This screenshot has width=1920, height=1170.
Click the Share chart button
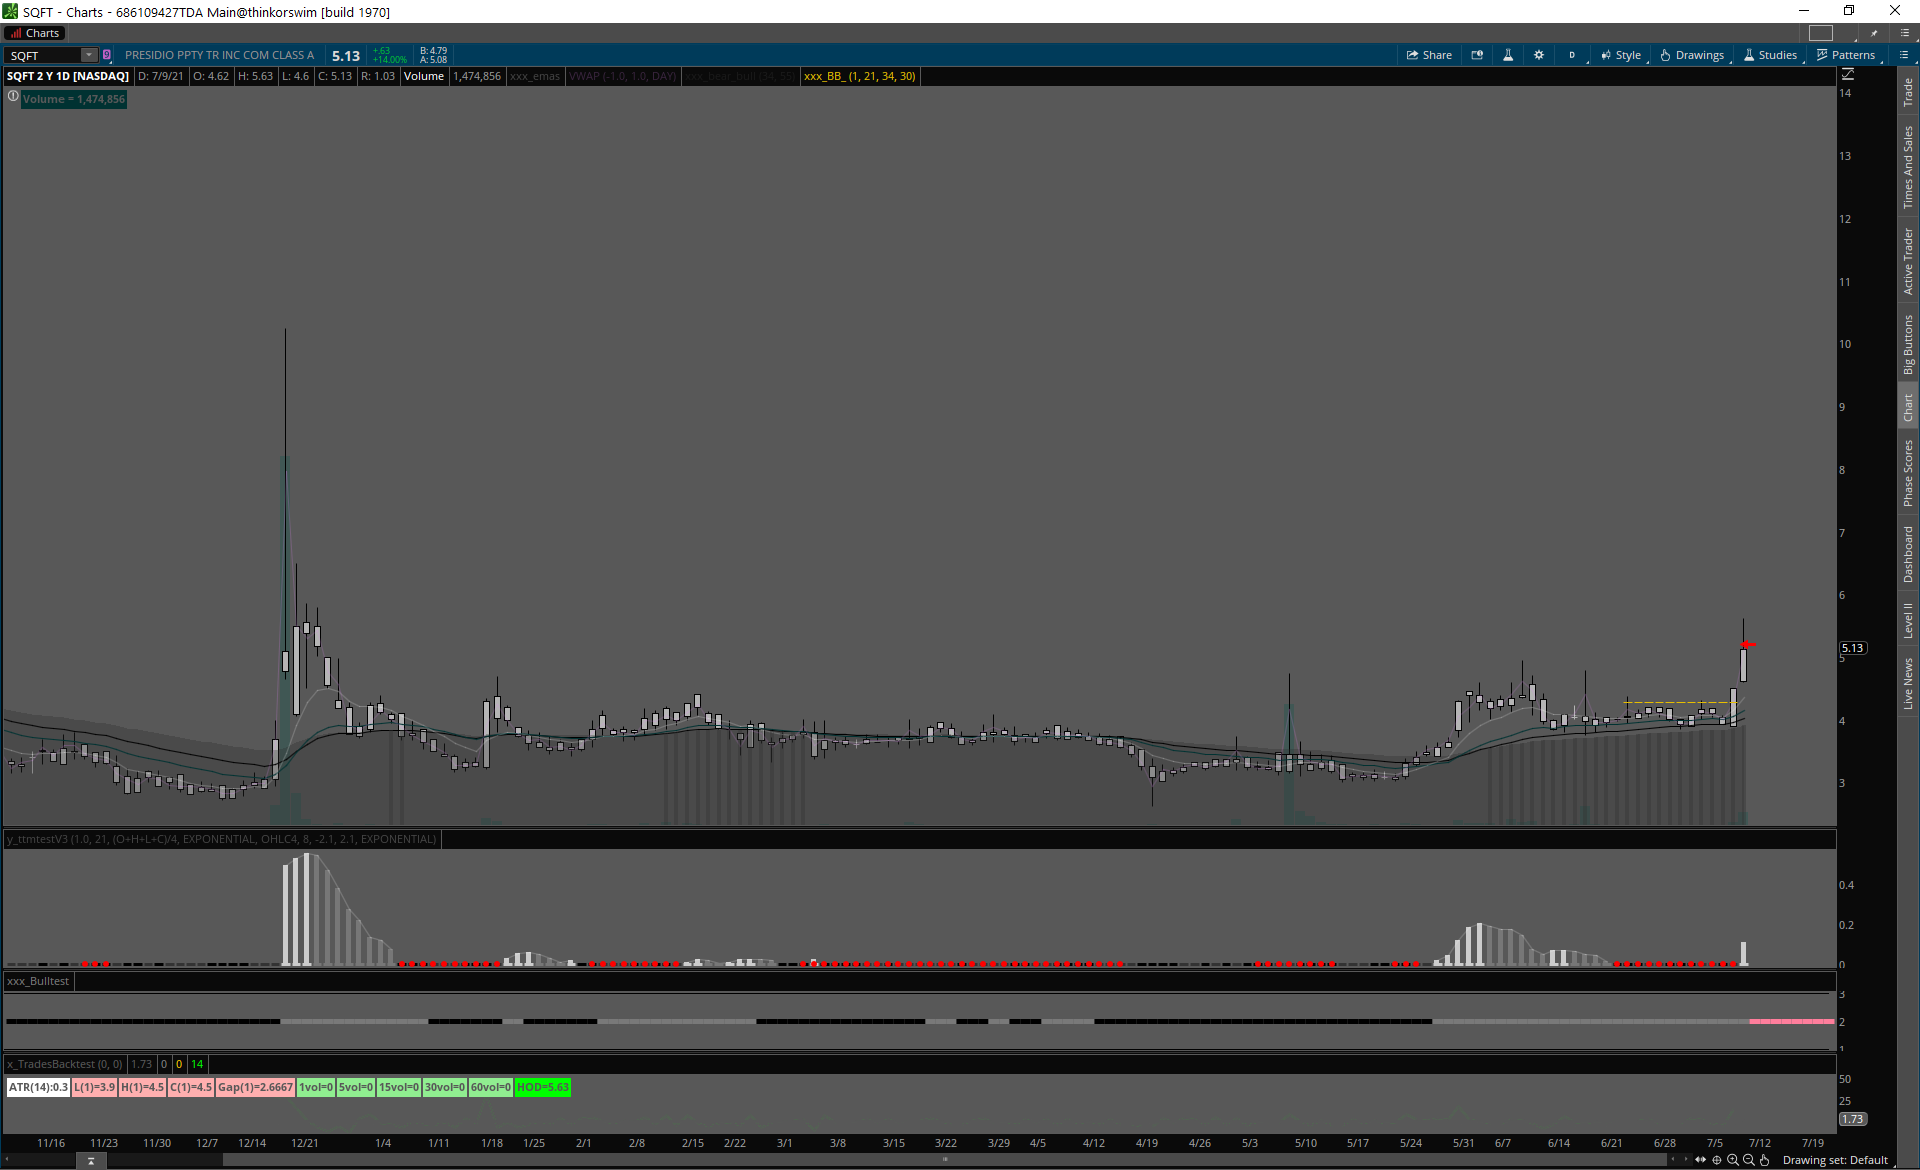pyautogui.click(x=1429, y=55)
